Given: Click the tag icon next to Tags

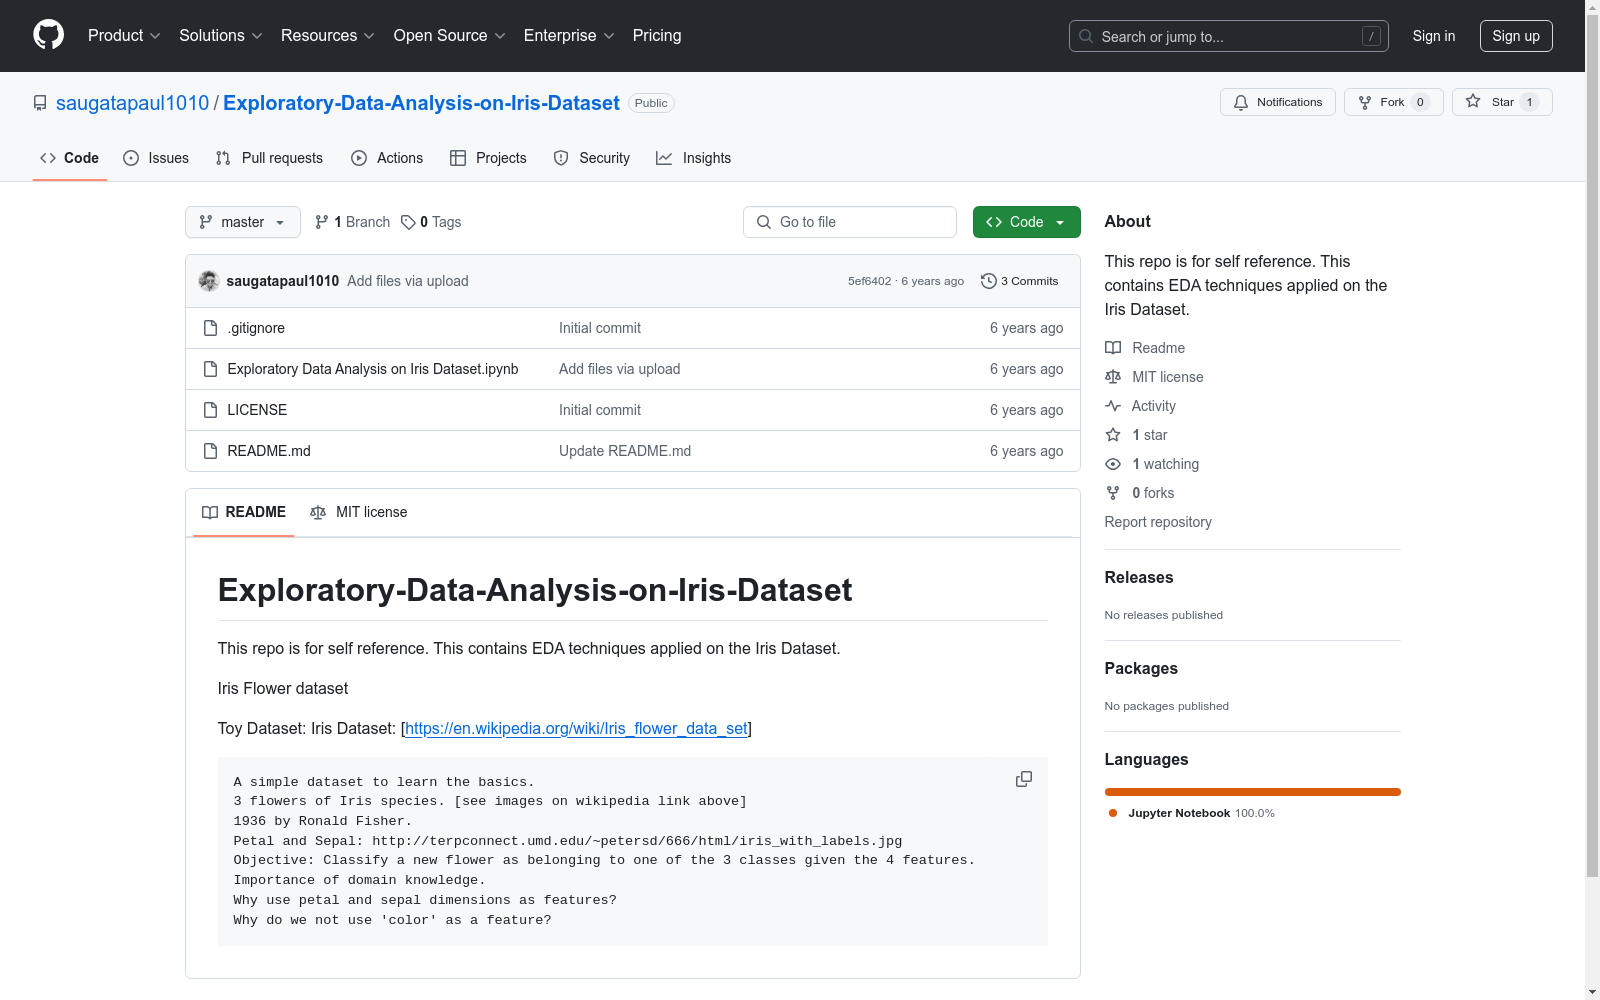Looking at the screenshot, I should [x=408, y=222].
